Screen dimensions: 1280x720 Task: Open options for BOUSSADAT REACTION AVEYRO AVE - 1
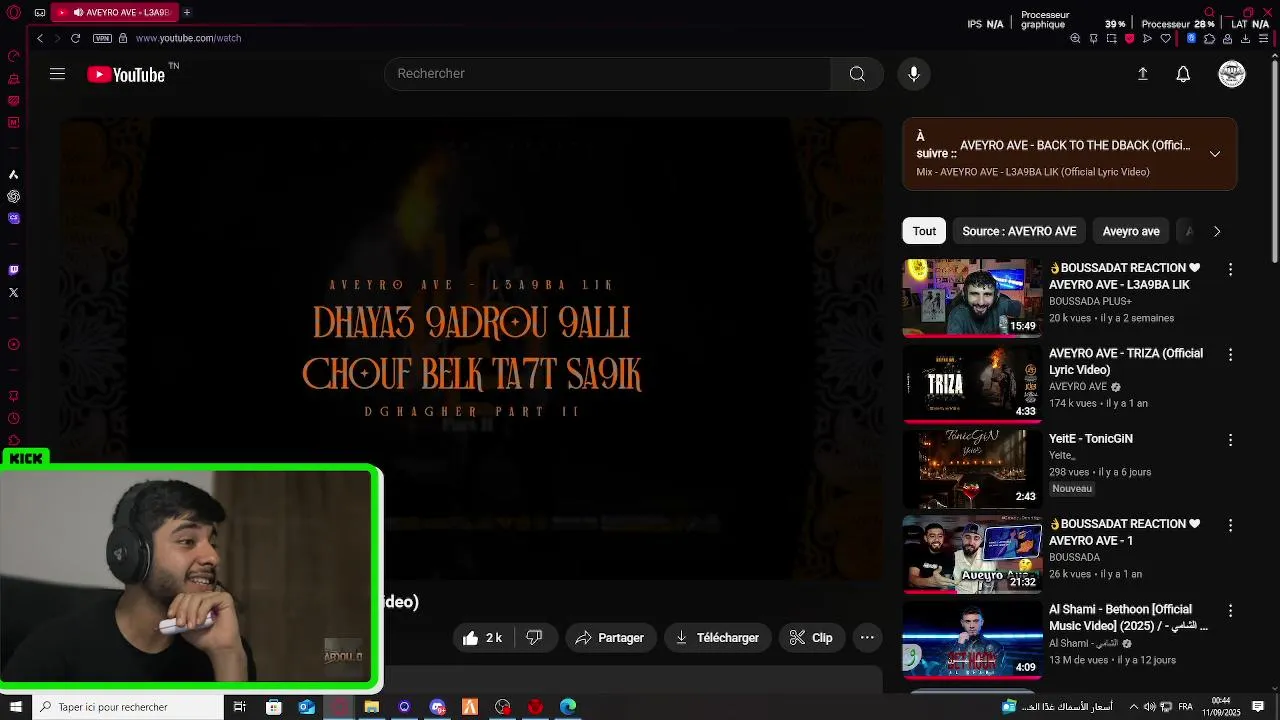(1230, 525)
